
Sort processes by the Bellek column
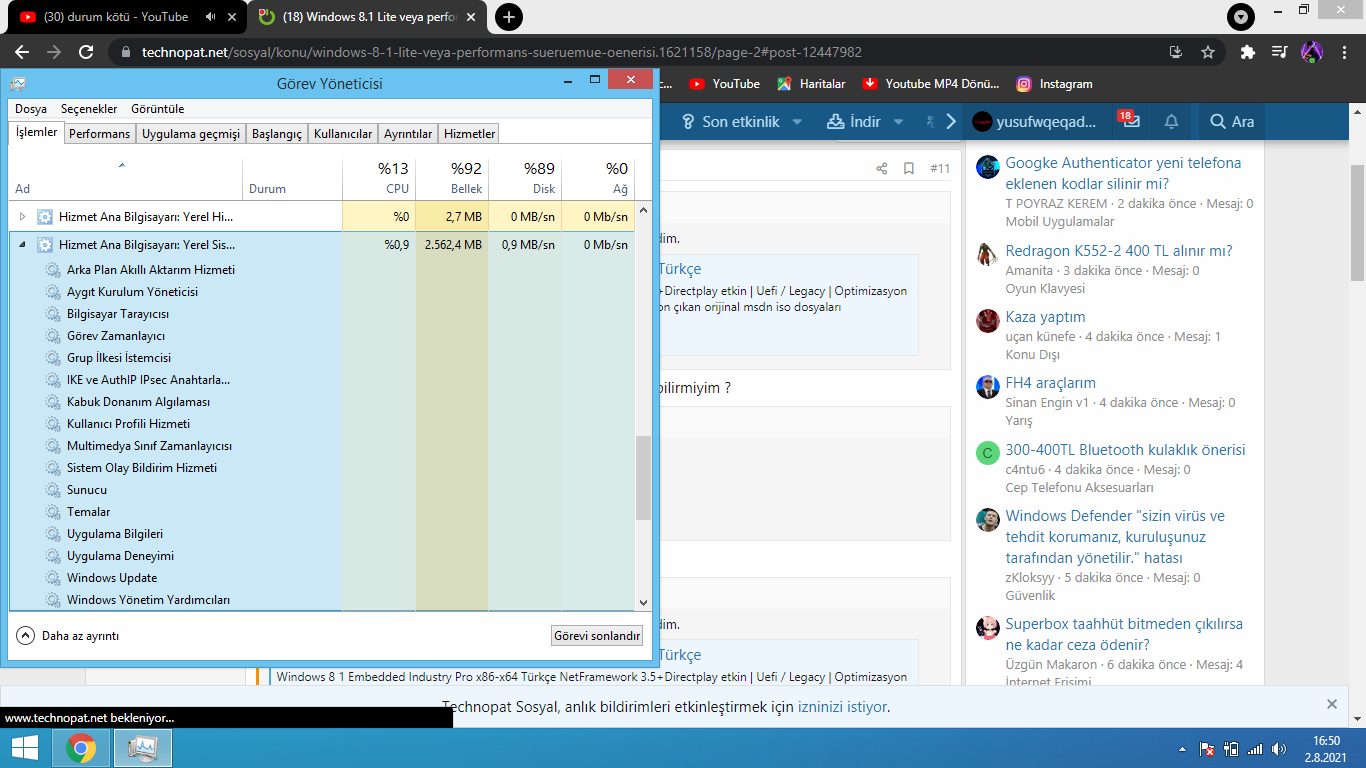click(452, 178)
